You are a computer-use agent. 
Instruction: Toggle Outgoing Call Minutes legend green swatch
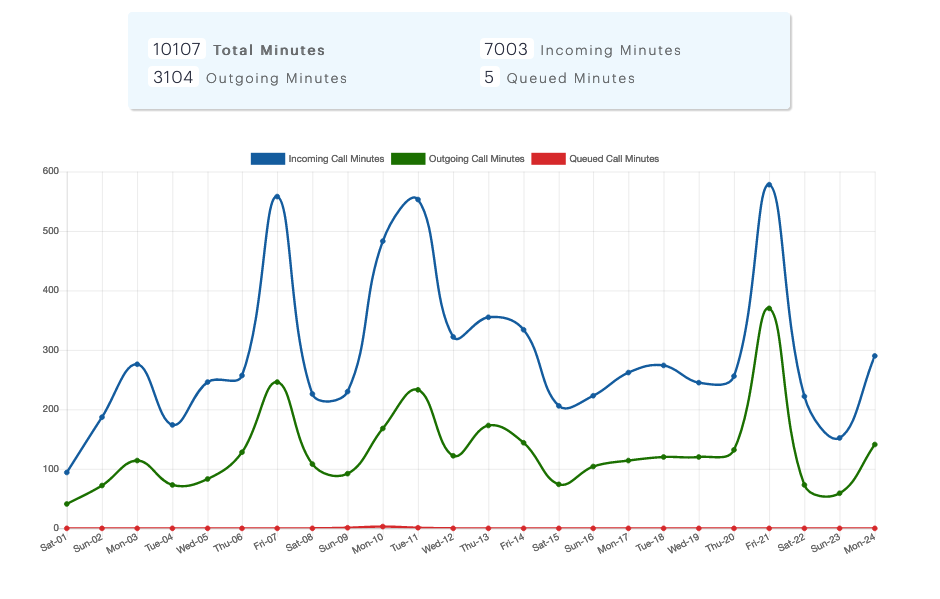408,159
